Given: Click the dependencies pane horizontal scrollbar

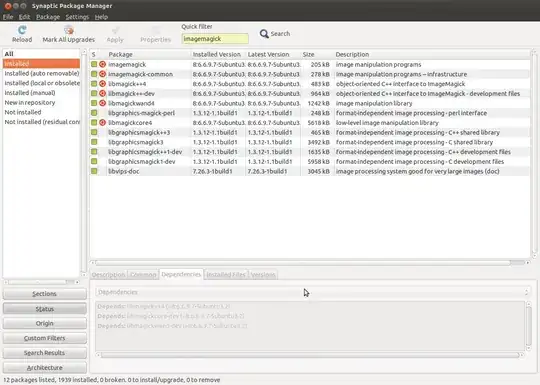Looking at the screenshot, I should [310, 355].
